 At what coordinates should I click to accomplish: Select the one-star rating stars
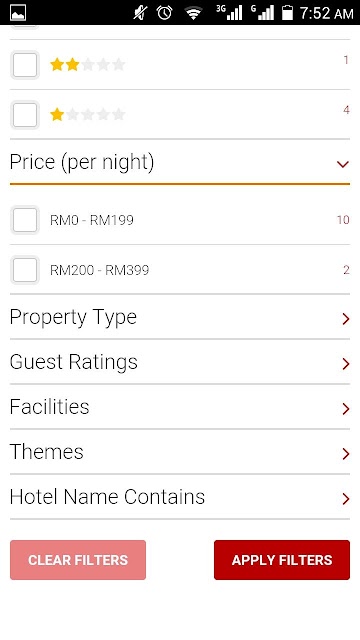tap(87, 115)
